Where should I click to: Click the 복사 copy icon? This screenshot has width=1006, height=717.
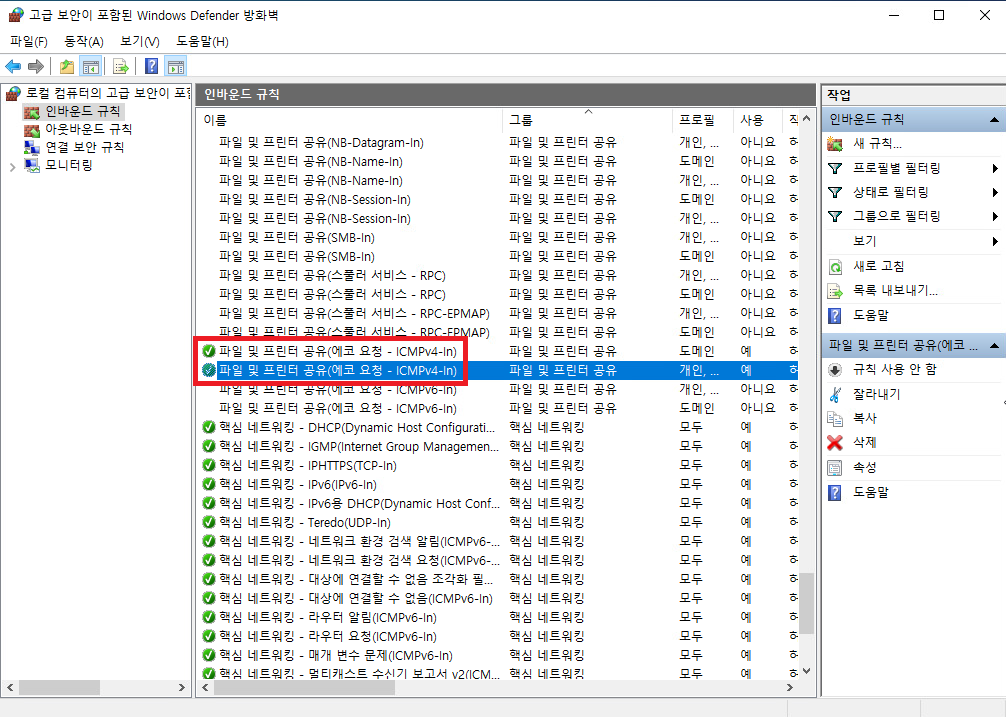(835, 419)
